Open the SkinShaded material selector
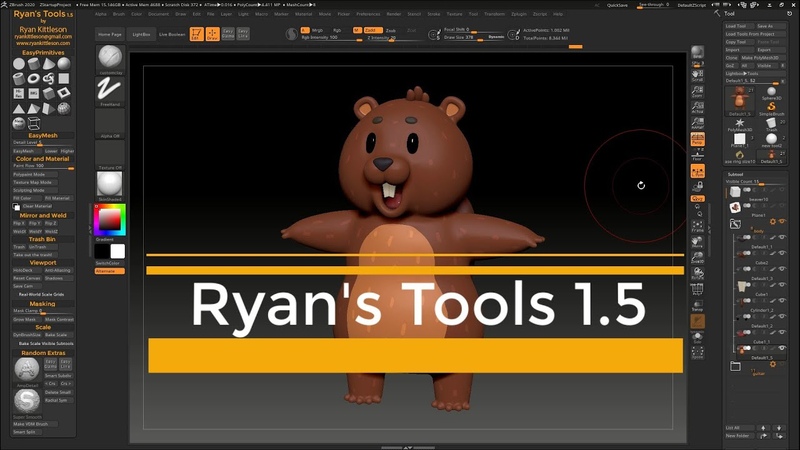 point(110,186)
